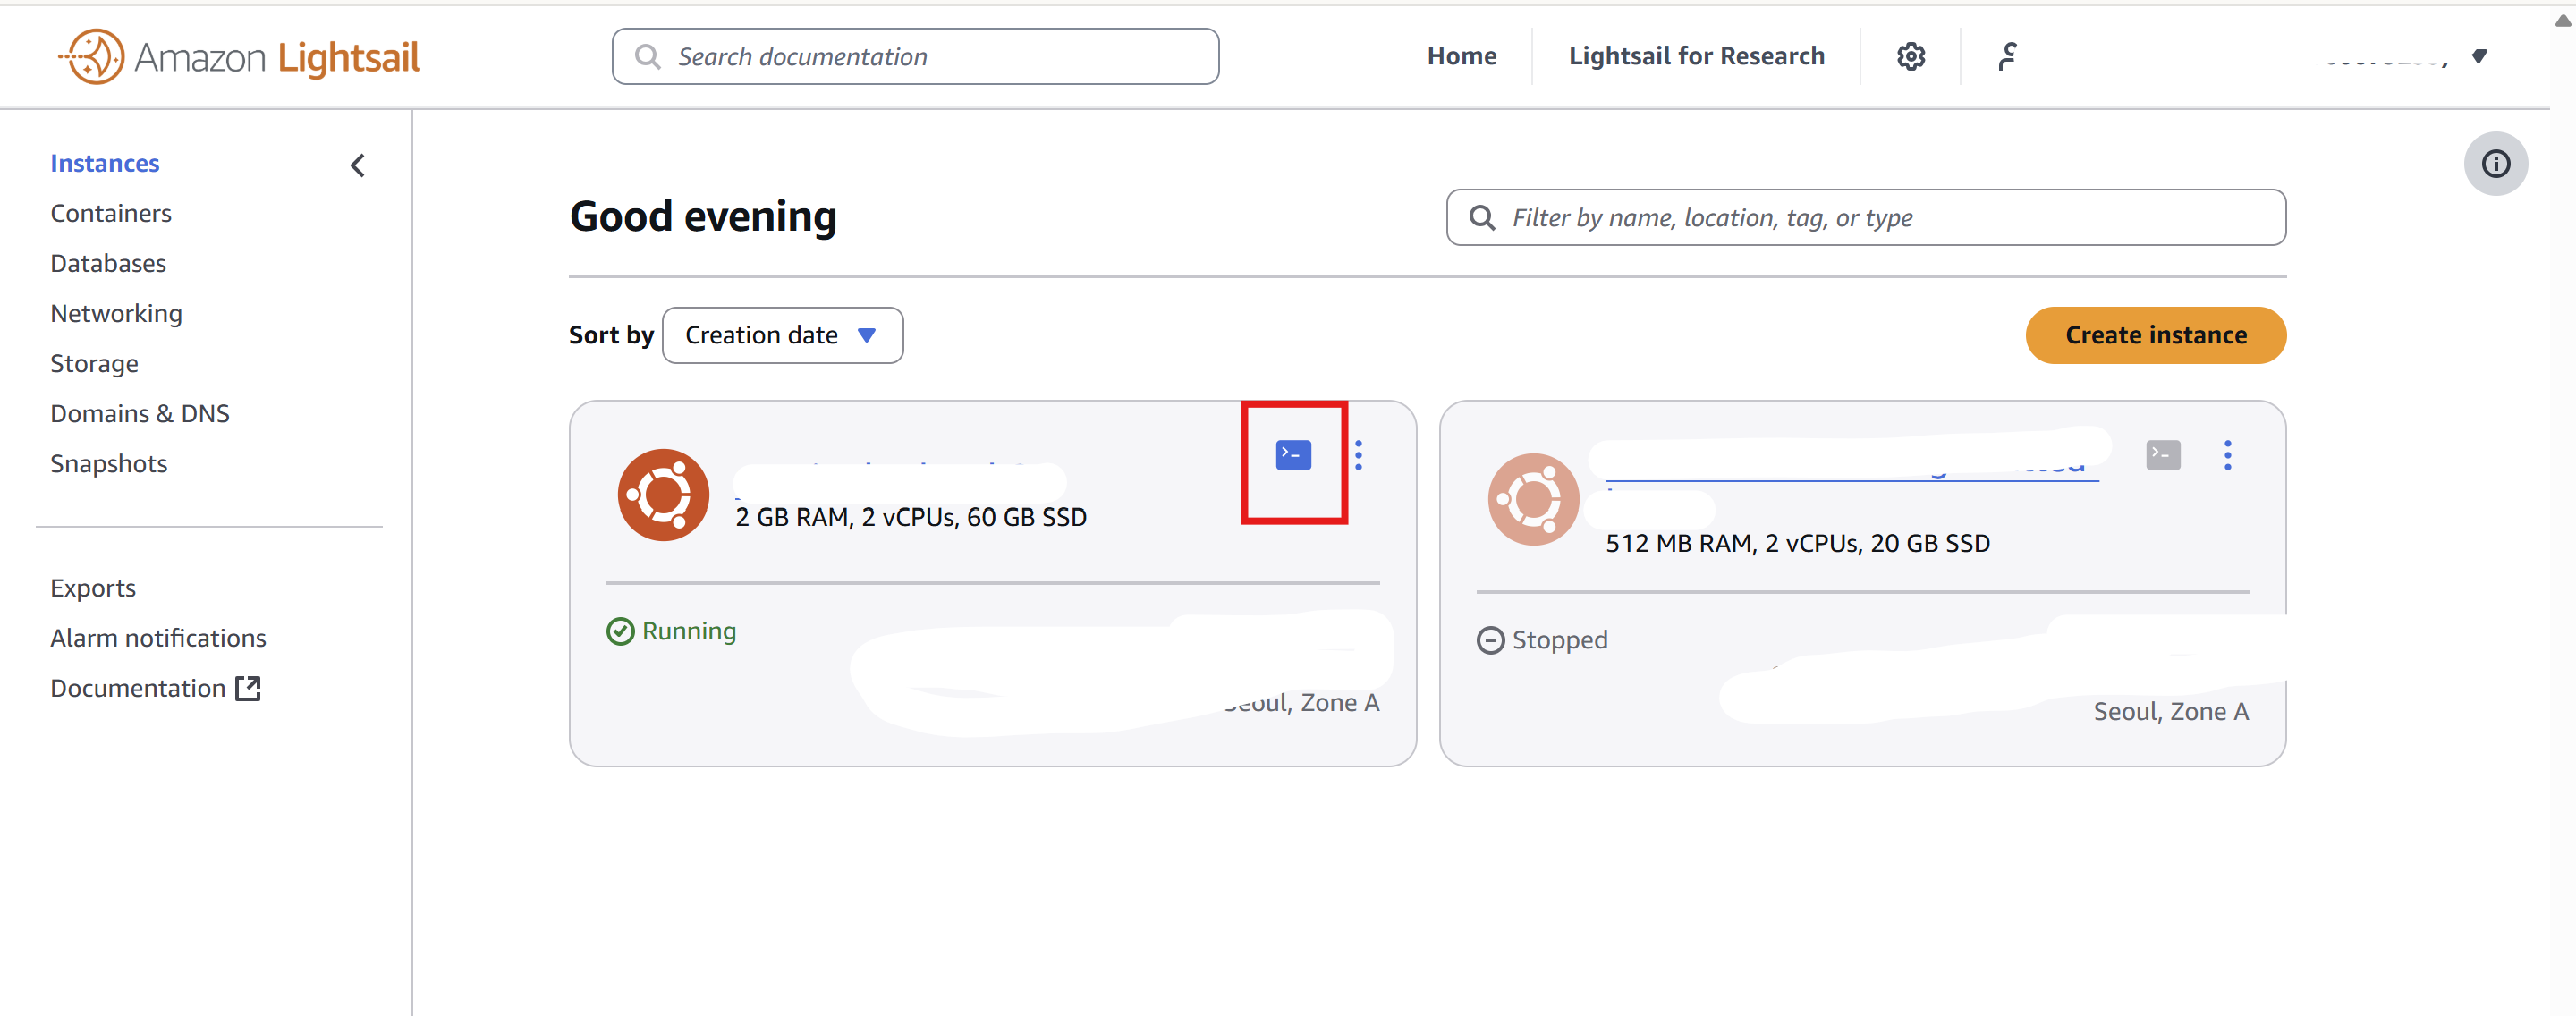This screenshot has width=2576, height=1016.
Task: Click the 'Good evening' heading
Action: click(x=703, y=217)
